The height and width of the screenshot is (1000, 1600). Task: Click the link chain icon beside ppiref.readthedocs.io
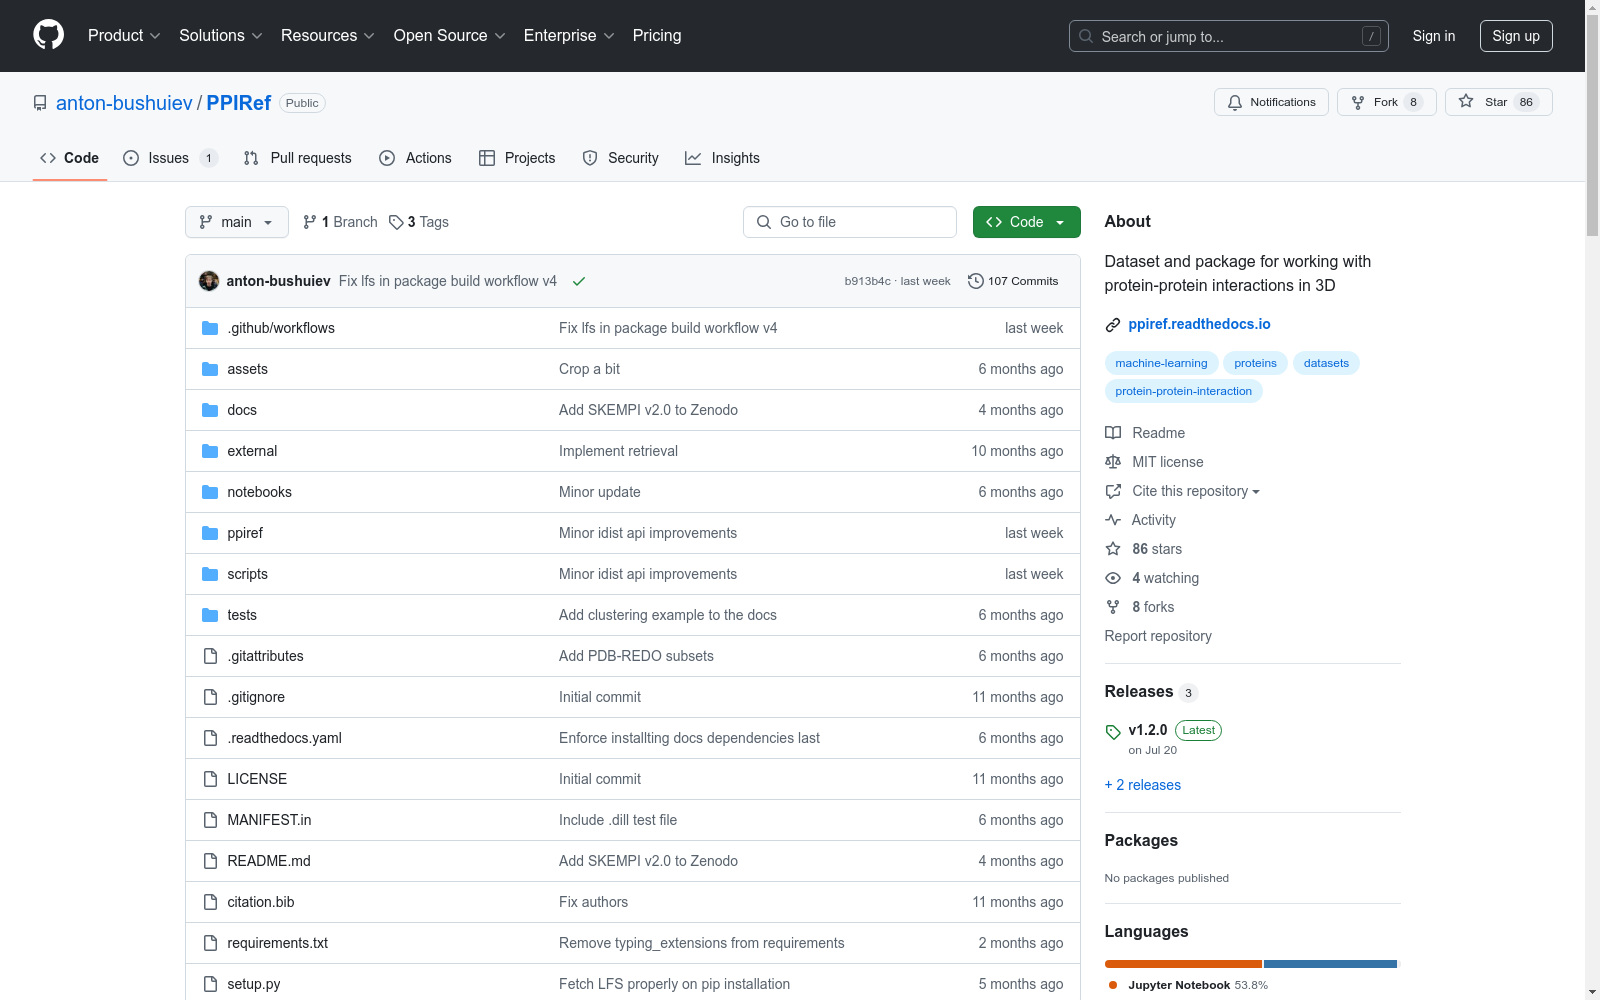coord(1113,325)
